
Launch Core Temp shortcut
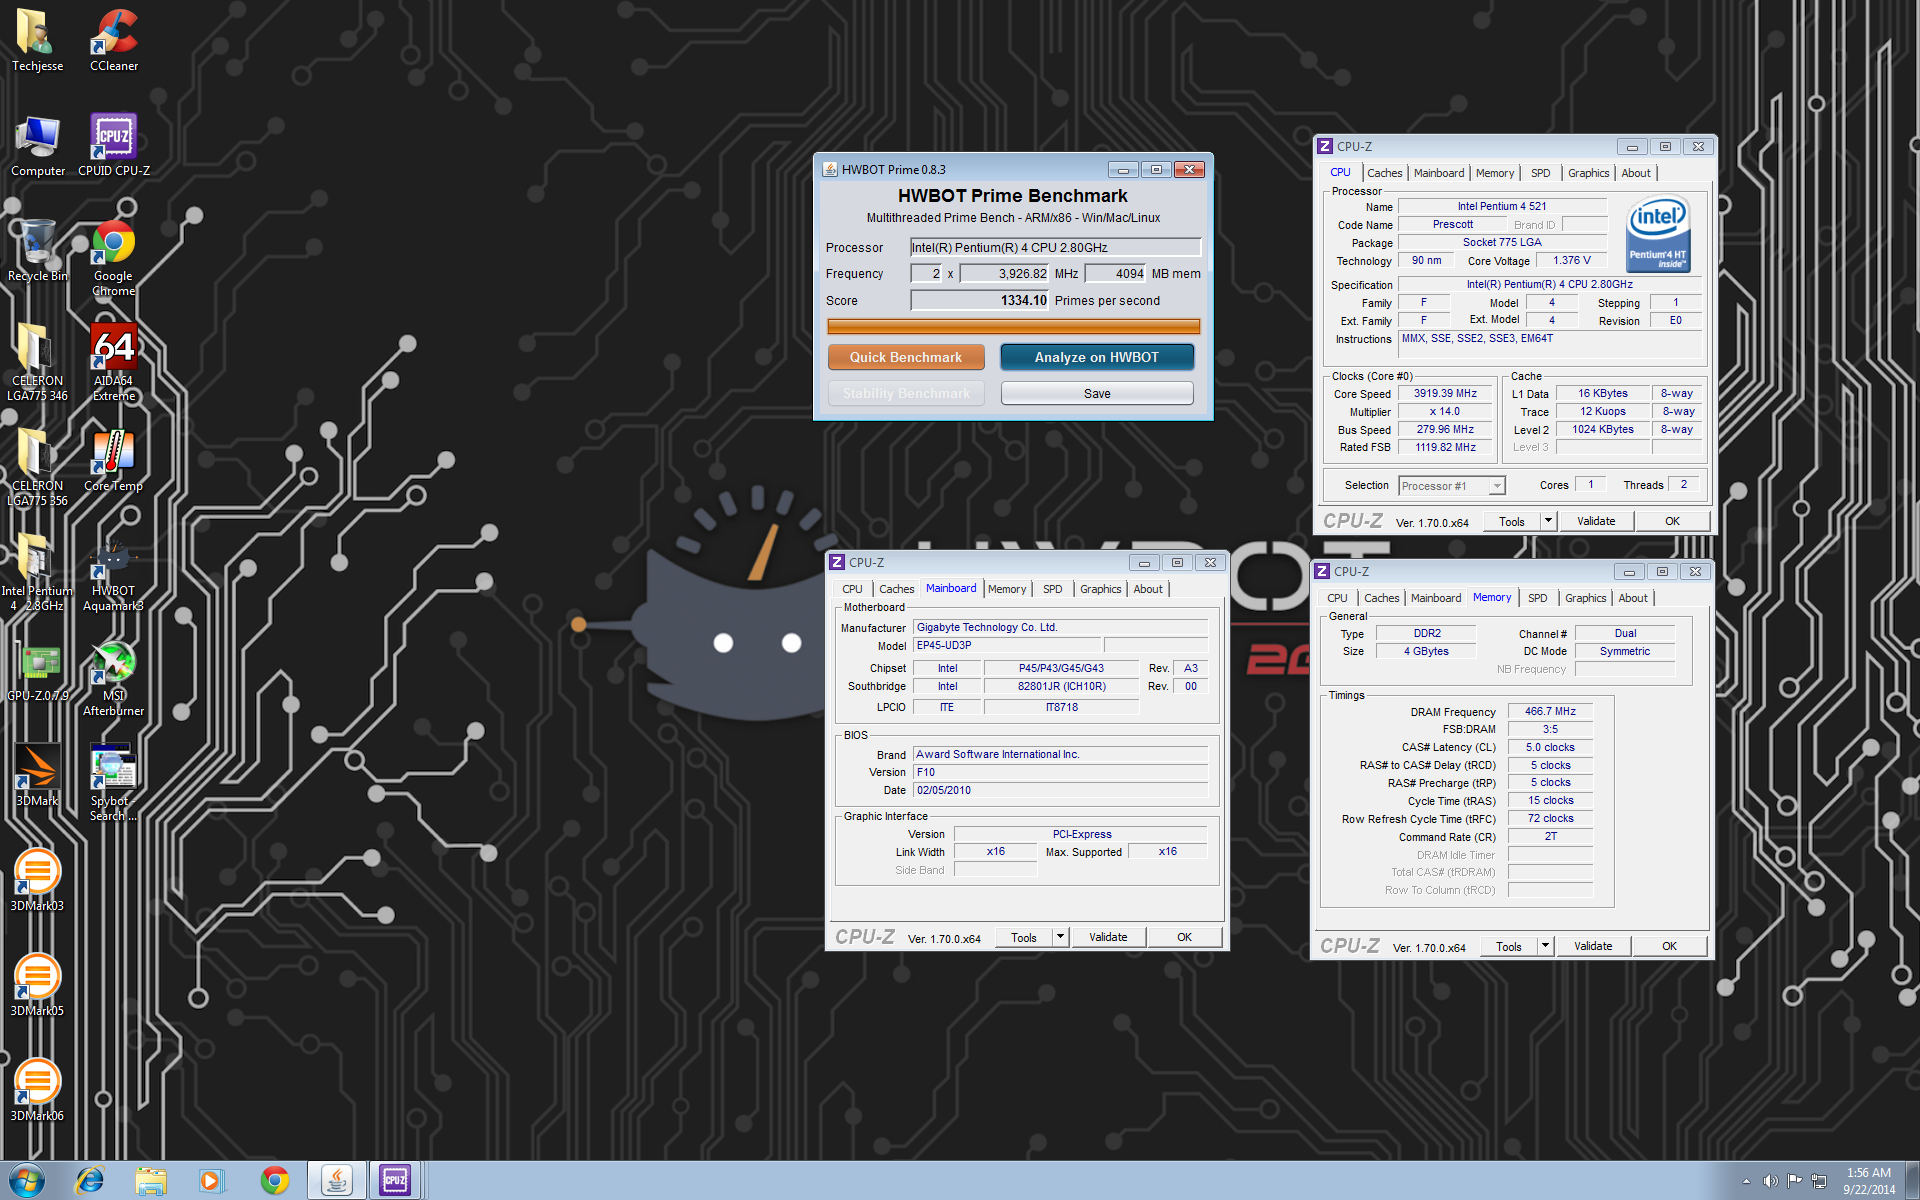pyautogui.click(x=114, y=460)
